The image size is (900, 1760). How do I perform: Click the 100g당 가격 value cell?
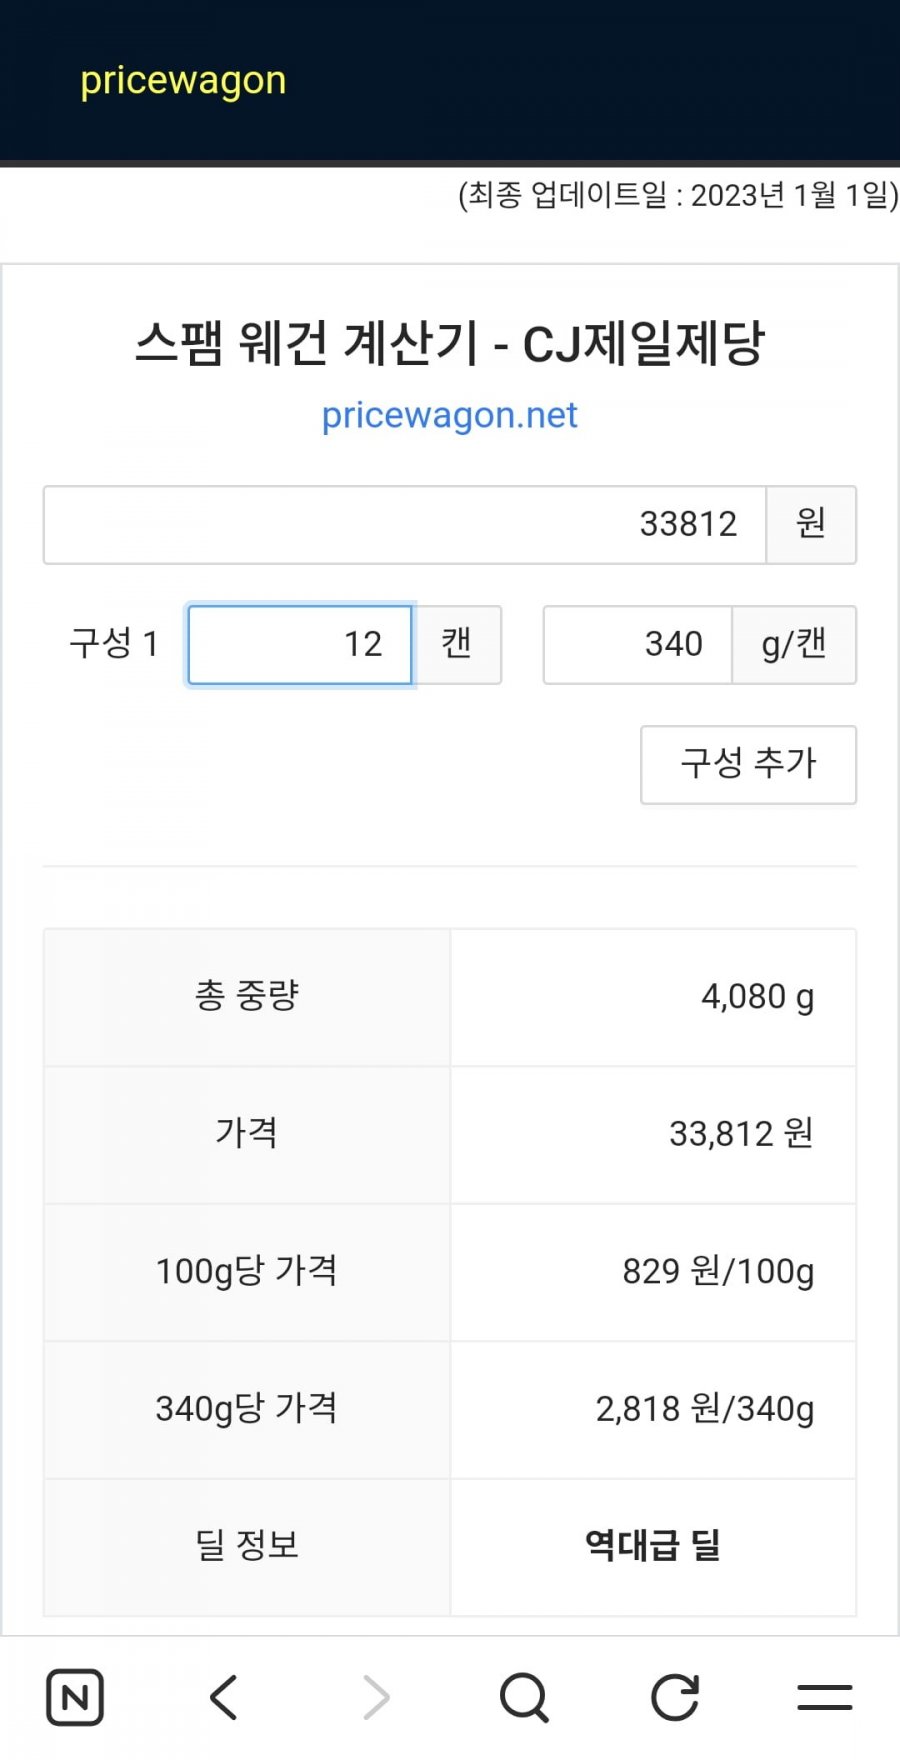tap(717, 1272)
